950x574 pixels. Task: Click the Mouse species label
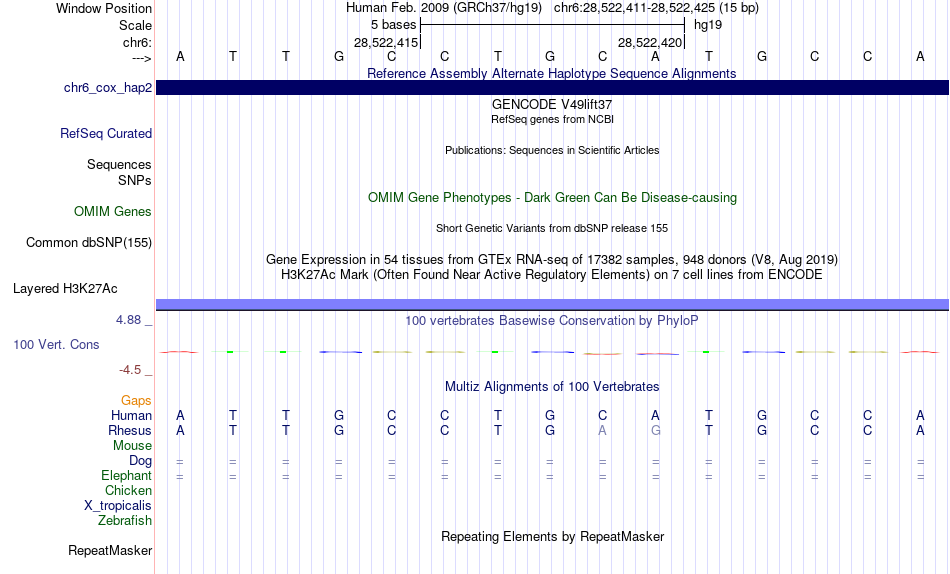tap(132, 446)
